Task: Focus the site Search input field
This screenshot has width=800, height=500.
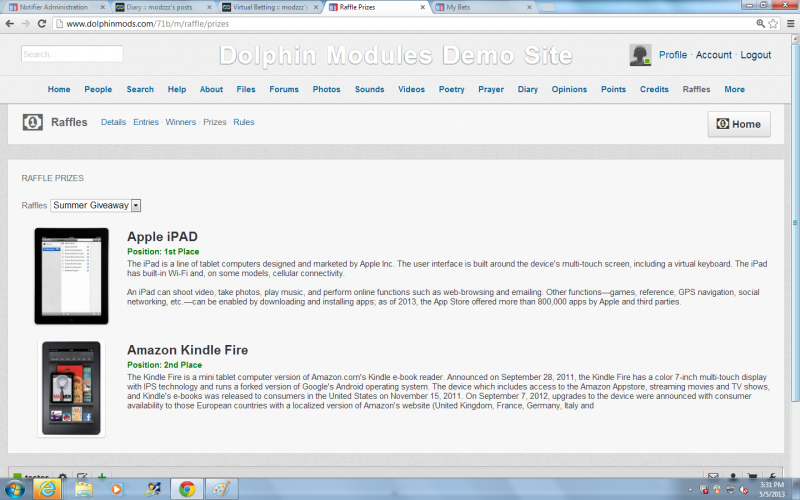Action: (72, 54)
